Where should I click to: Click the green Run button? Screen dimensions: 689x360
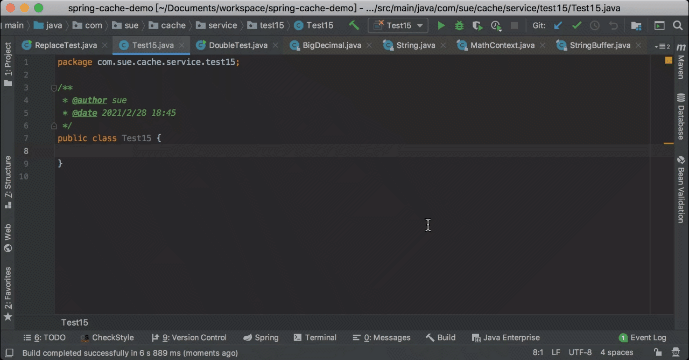point(441,26)
